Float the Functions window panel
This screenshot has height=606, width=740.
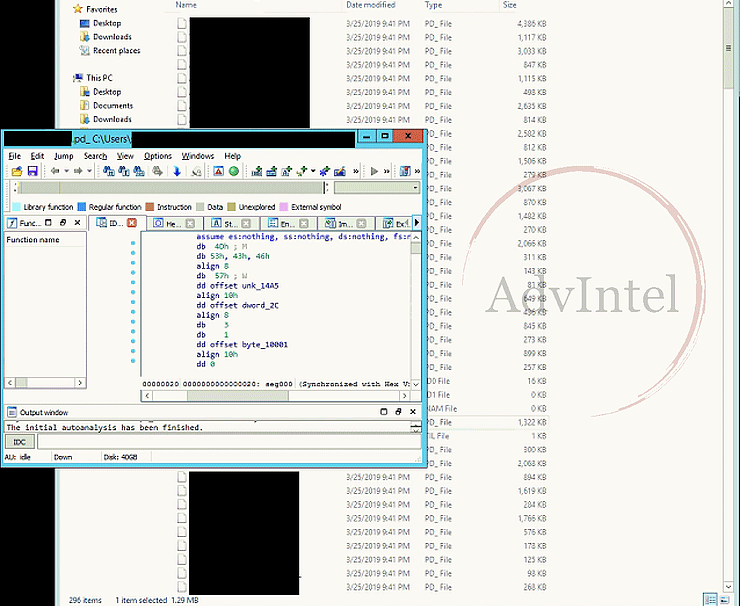(x=63, y=223)
